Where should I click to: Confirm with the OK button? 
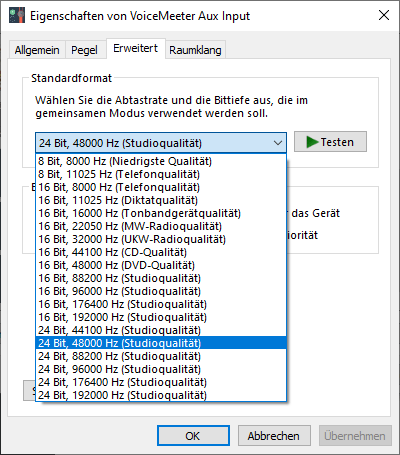pyautogui.click(x=193, y=436)
